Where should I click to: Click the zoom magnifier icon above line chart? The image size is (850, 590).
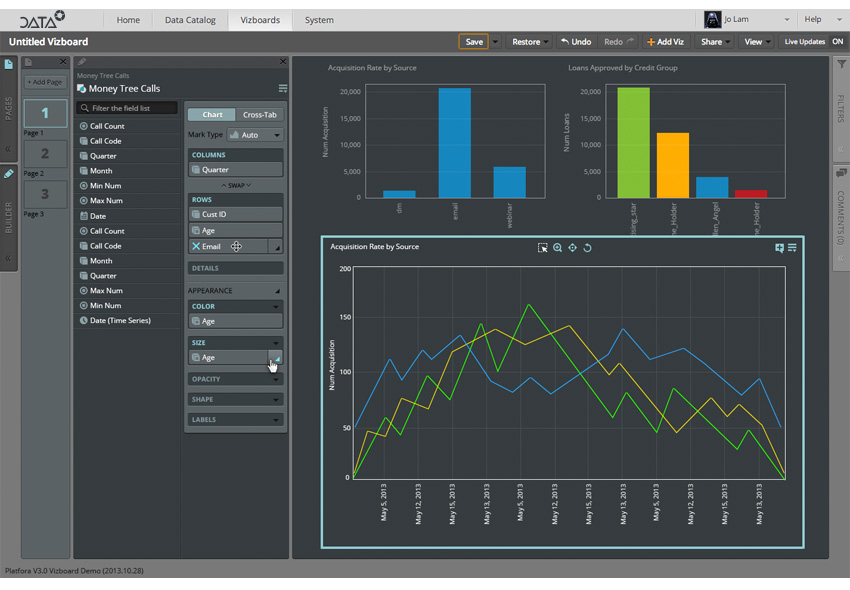click(557, 247)
